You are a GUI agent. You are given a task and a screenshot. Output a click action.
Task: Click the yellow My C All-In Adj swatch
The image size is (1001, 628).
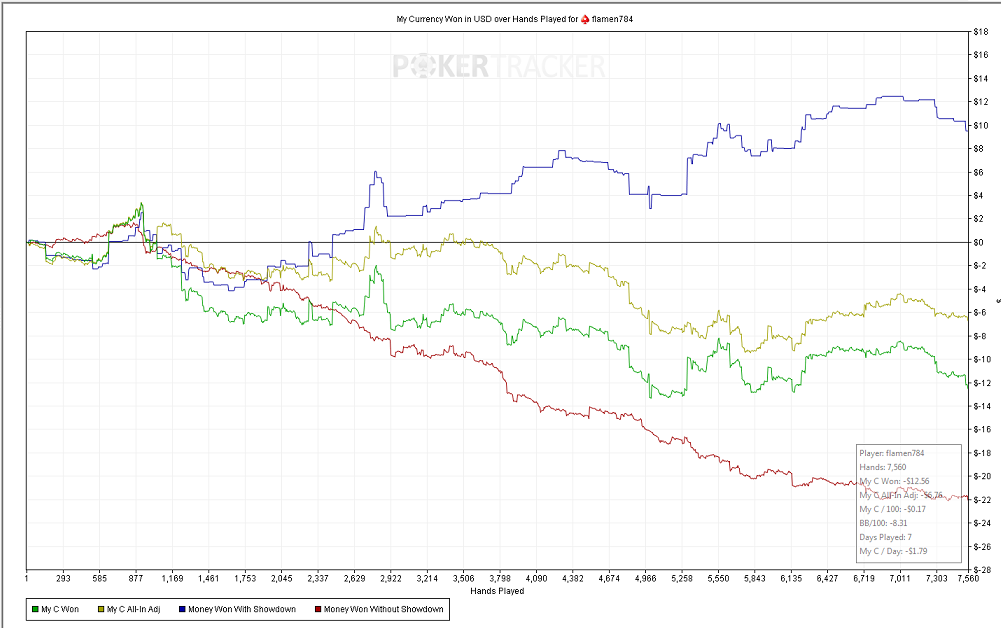coord(101,609)
